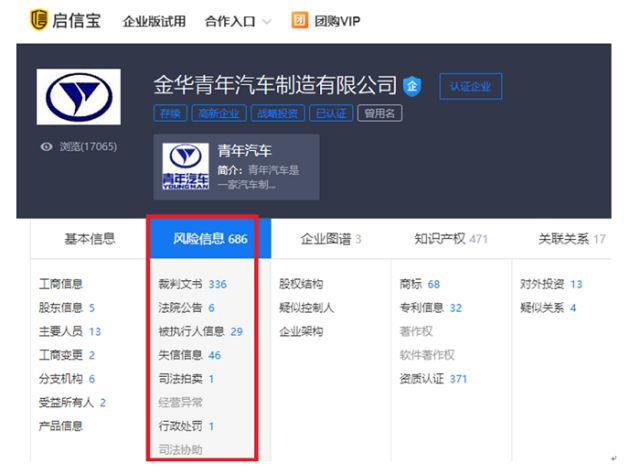Click the 高新企业 tag
This screenshot has width=640, height=475.
[219, 113]
